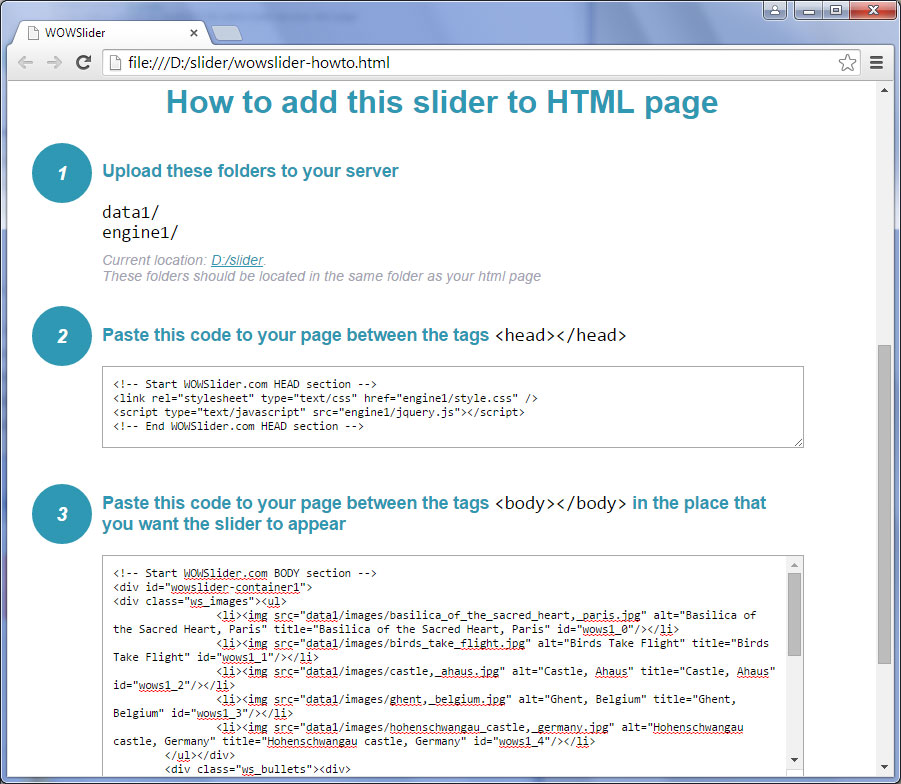Click the 'Start WOWSlider.com HEAD section' comment line
901x784 pixels.
point(245,384)
